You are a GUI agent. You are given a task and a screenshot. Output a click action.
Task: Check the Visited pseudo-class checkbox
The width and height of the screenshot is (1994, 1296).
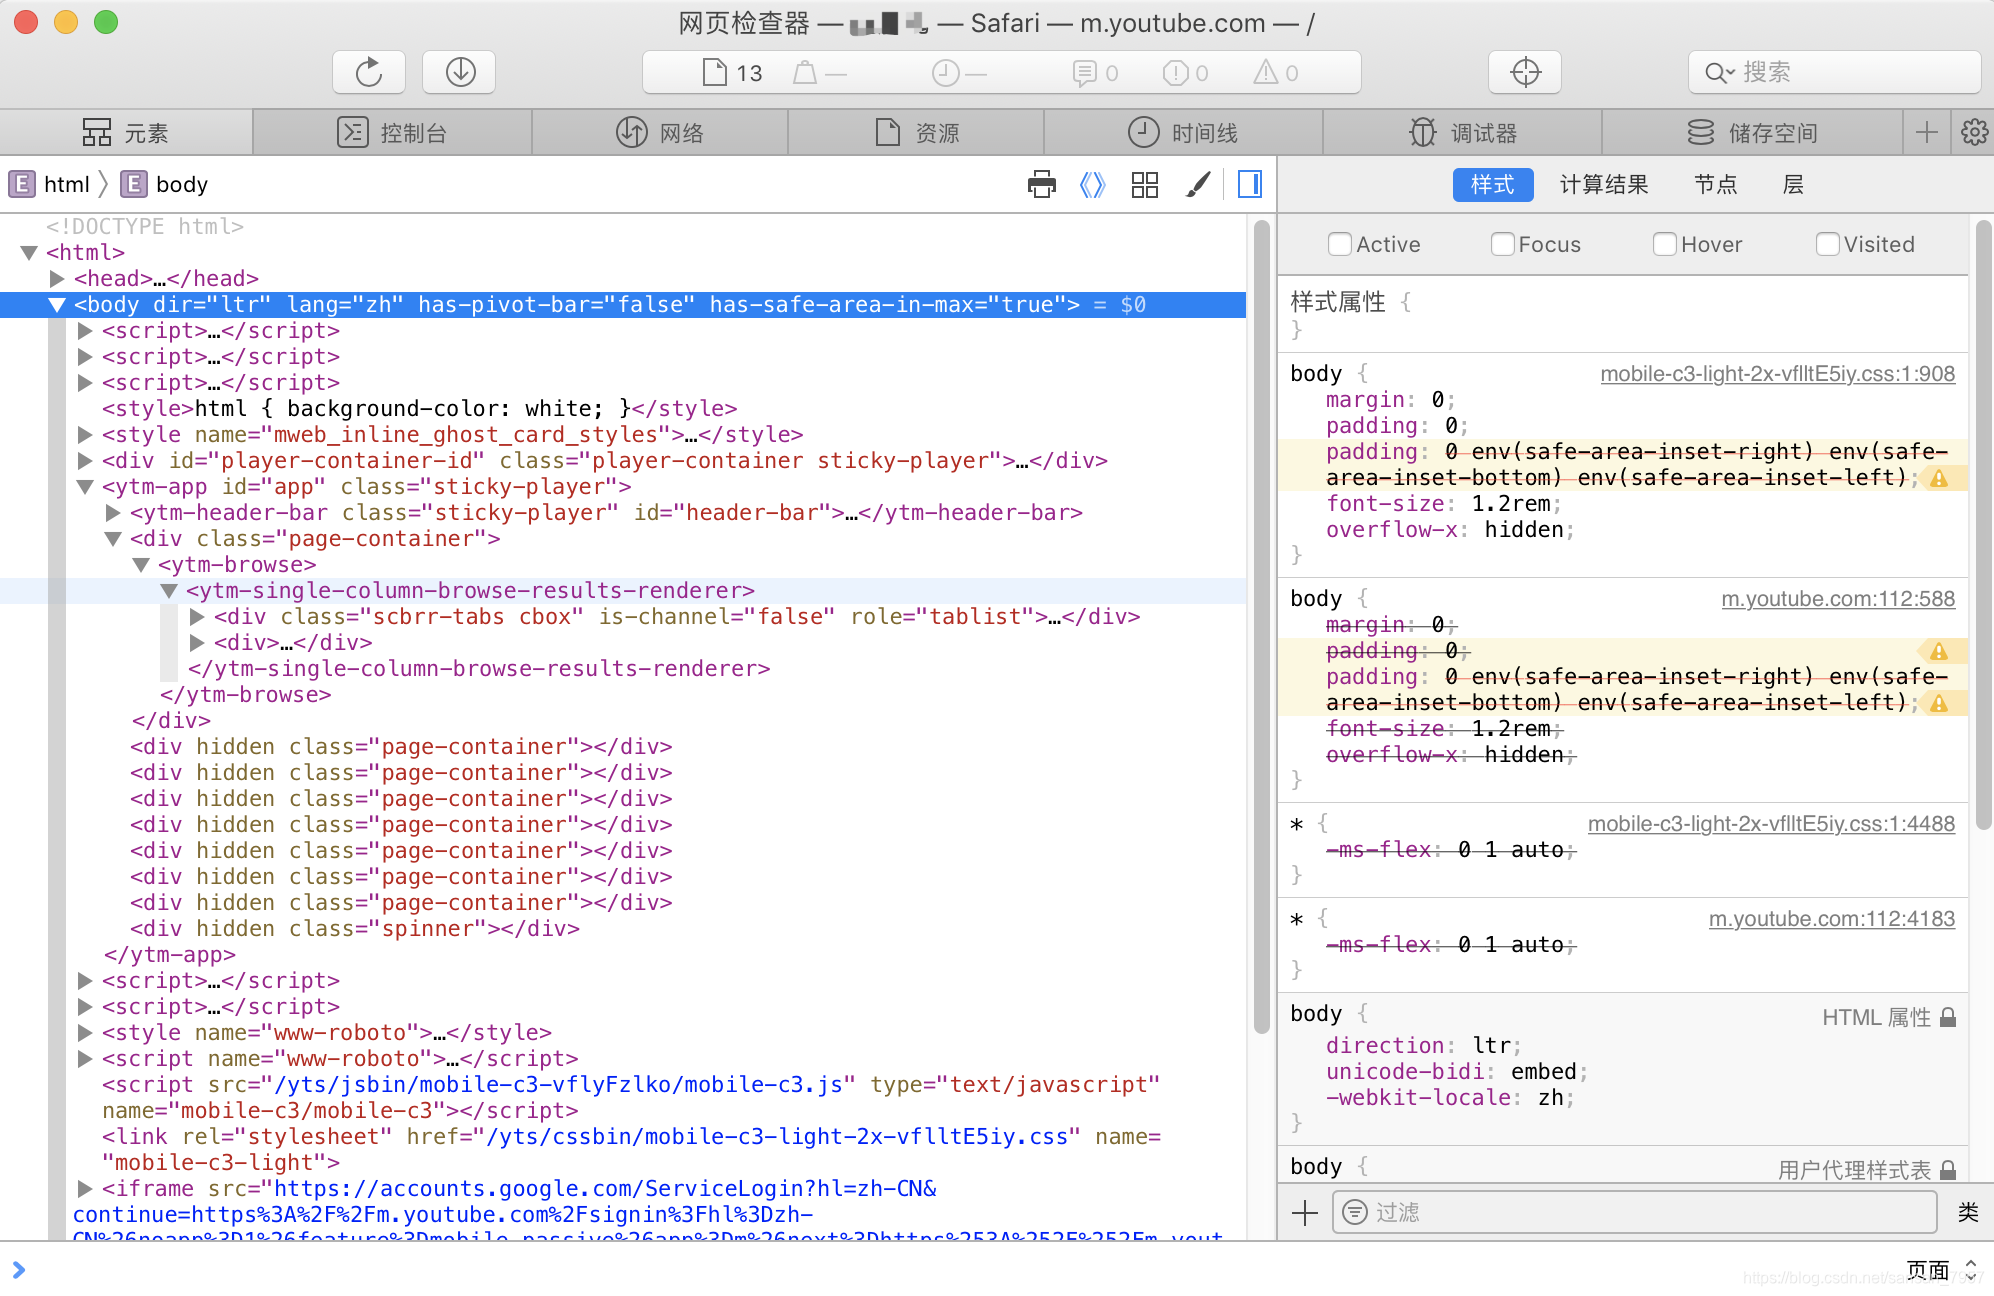tap(1827, 244)
